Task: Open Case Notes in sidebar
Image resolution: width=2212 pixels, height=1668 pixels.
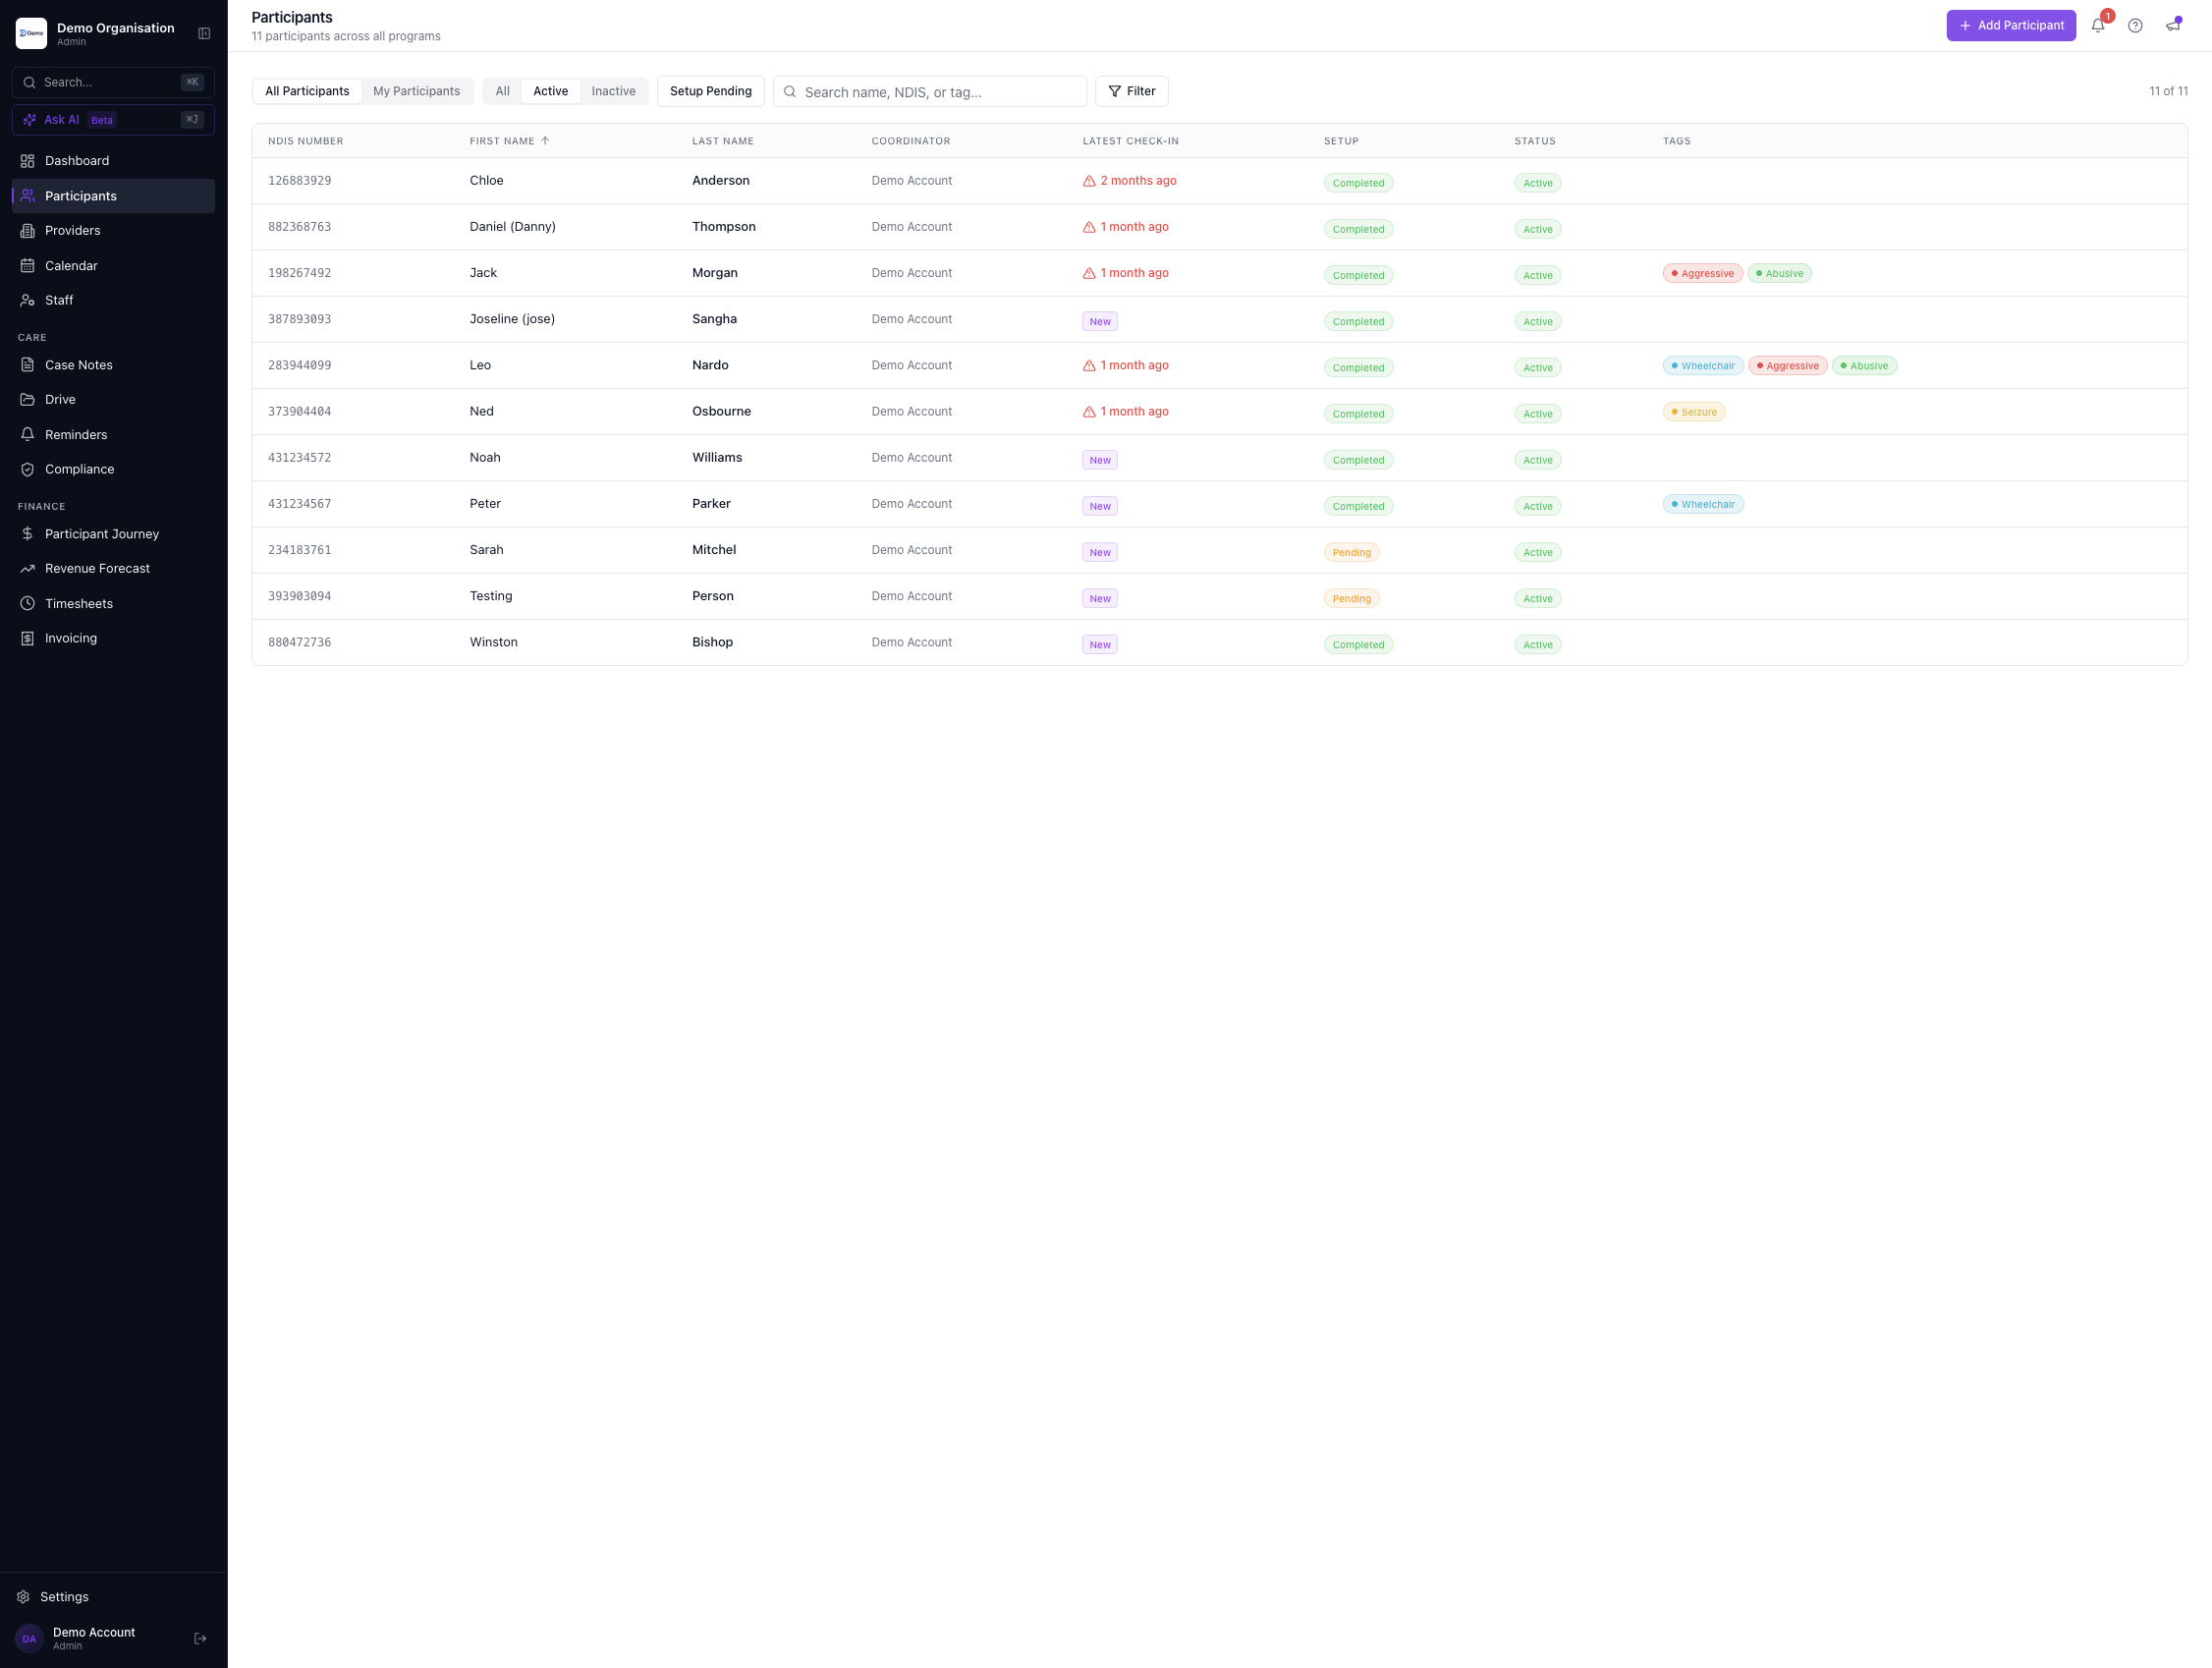Action: pos(113,365)
